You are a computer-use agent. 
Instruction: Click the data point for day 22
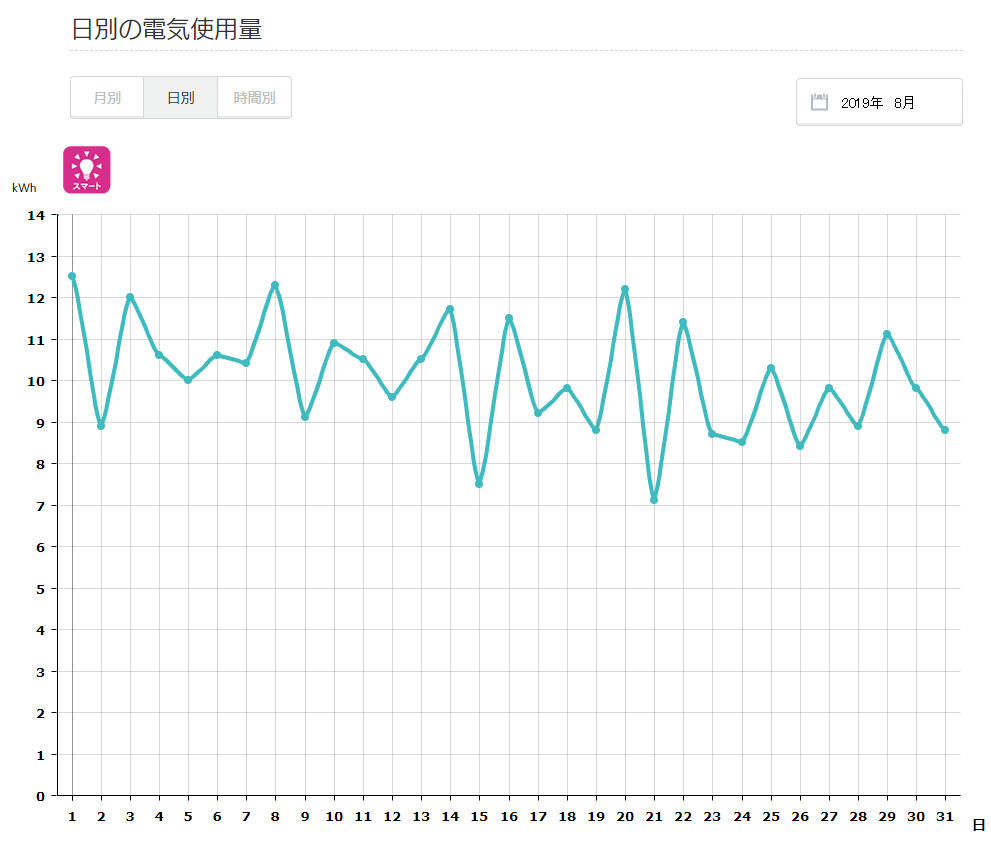point(683,322)
